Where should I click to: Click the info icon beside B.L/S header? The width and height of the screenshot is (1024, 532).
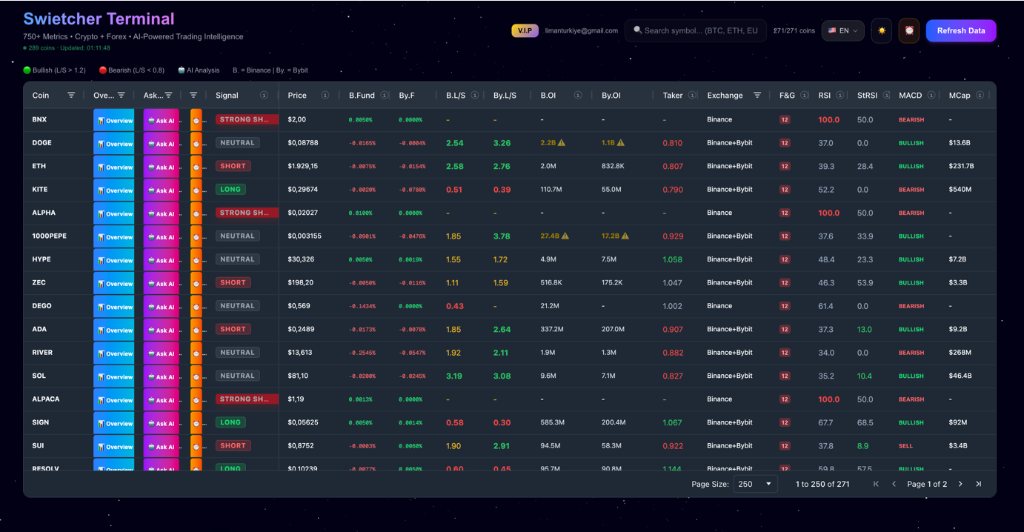(x=475, y=95)
